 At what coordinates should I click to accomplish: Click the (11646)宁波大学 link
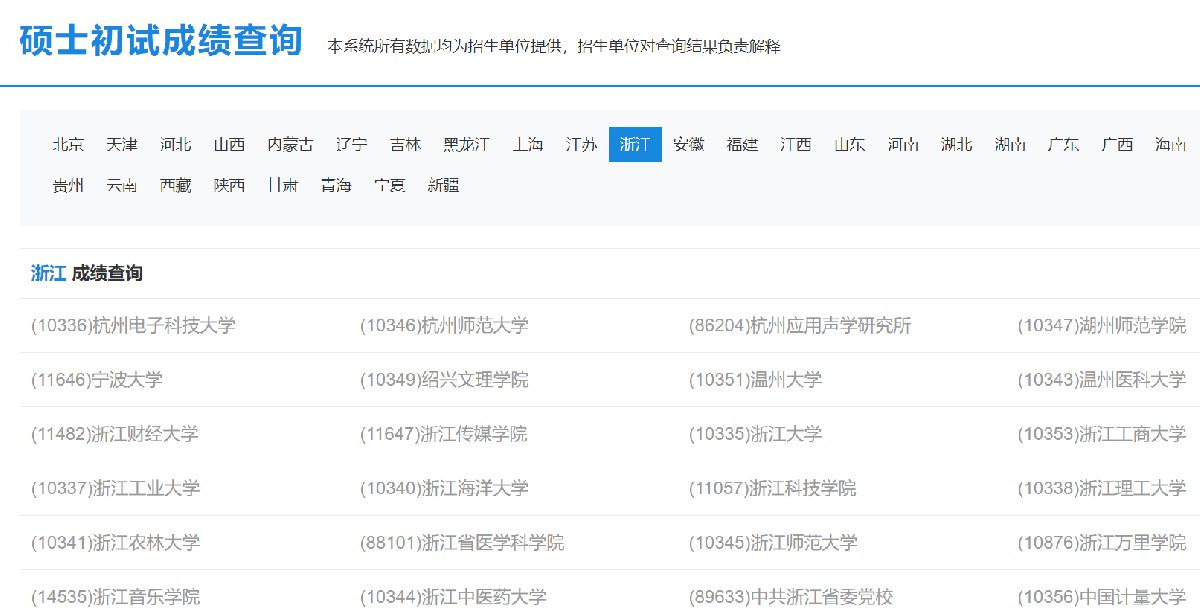(x=97, y=380)
